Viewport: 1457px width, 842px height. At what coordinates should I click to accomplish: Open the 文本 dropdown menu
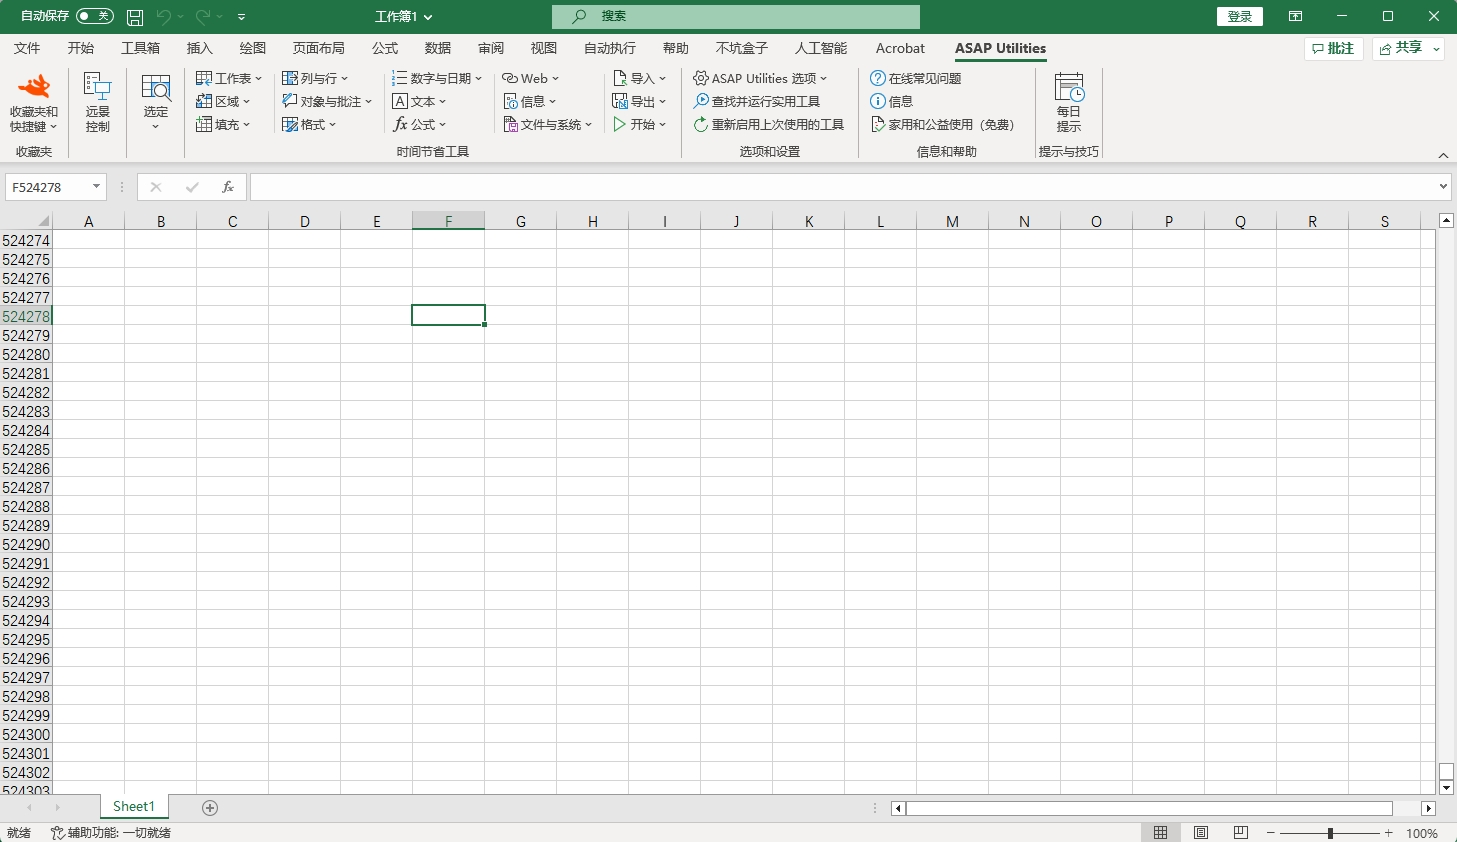420,101
